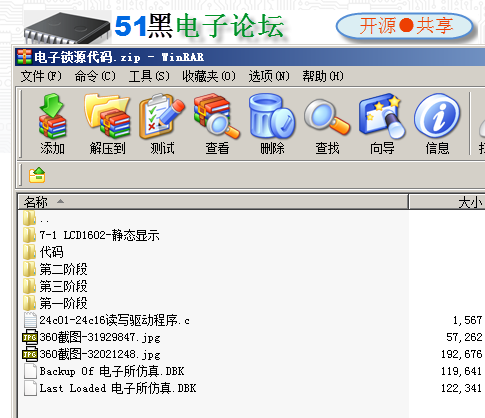Click the size value 1,567
The image size is (485, 418).
[x=467, y=320]
